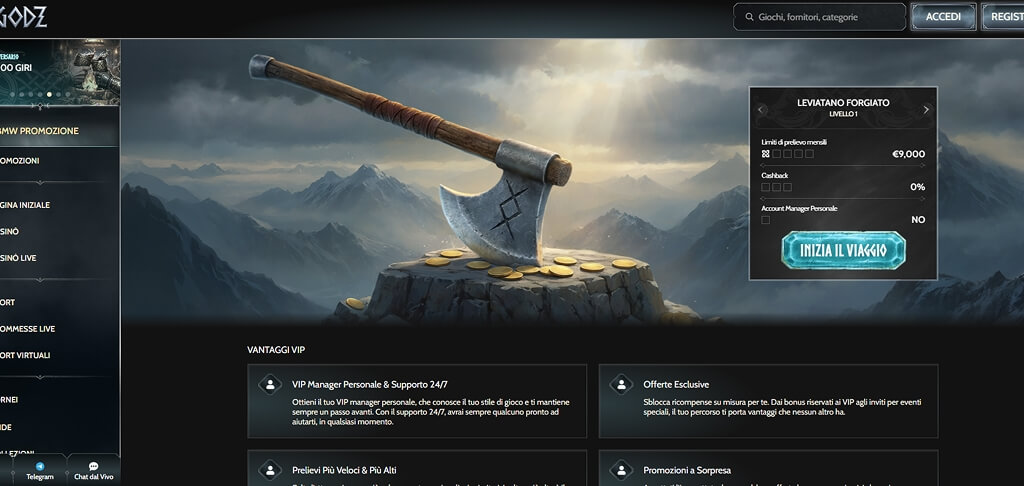Click the Offerte Esclusive heading
This screenshot has height=486, width=1024.
pos(676,385)
